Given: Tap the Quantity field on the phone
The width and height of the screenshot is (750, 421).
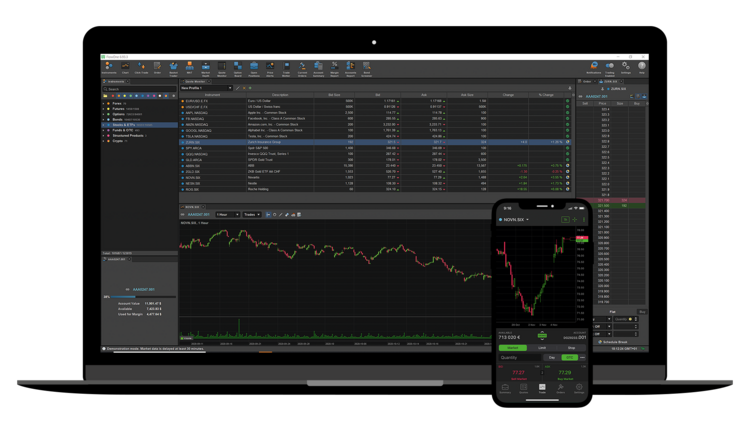Looking at the screenshot, I should tap(519, 357).
